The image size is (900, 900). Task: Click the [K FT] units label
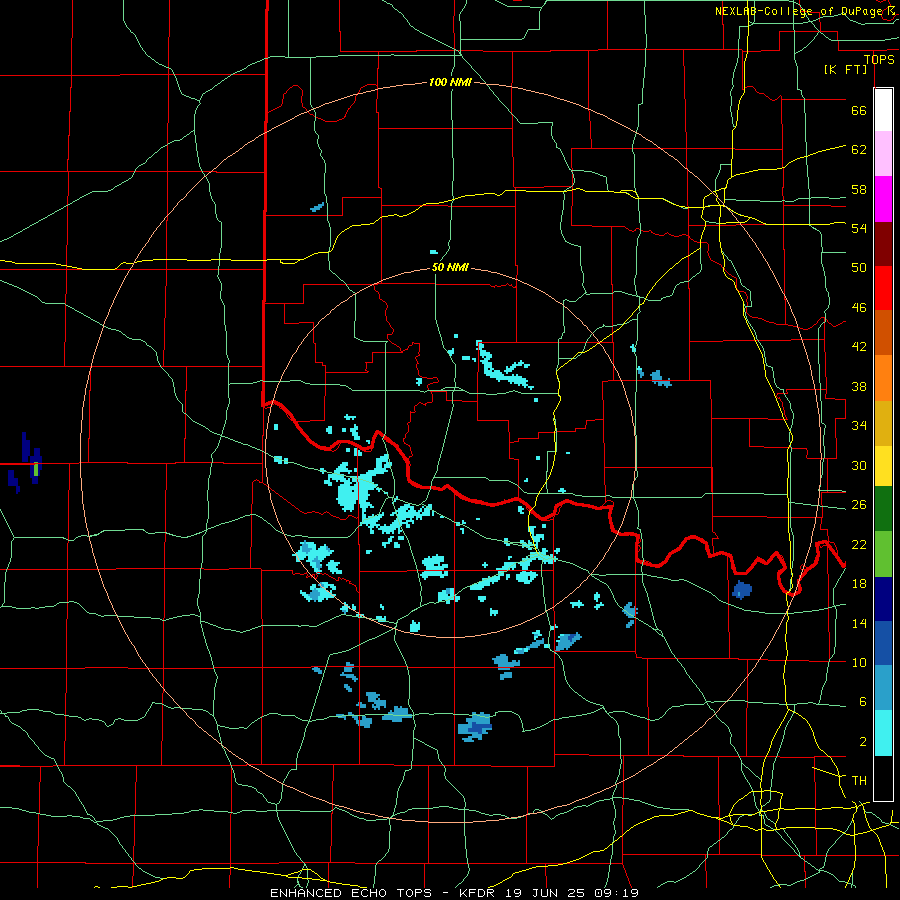pyautogui.click(x=845, y=70)
